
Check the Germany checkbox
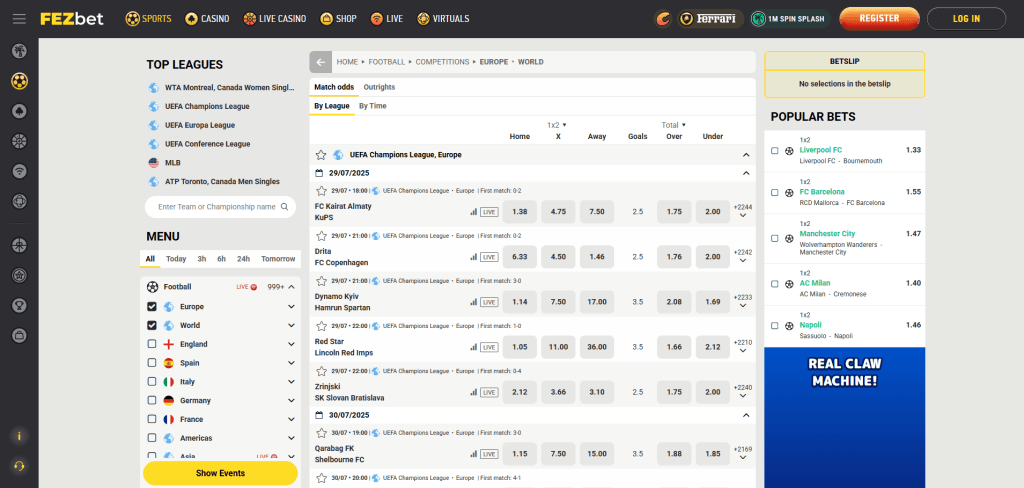pos(152,400)
